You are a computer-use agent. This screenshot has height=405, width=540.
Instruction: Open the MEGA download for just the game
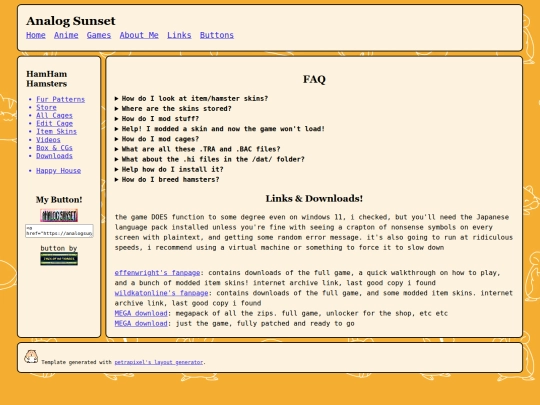pyautogui.click(x=141, y=324)
